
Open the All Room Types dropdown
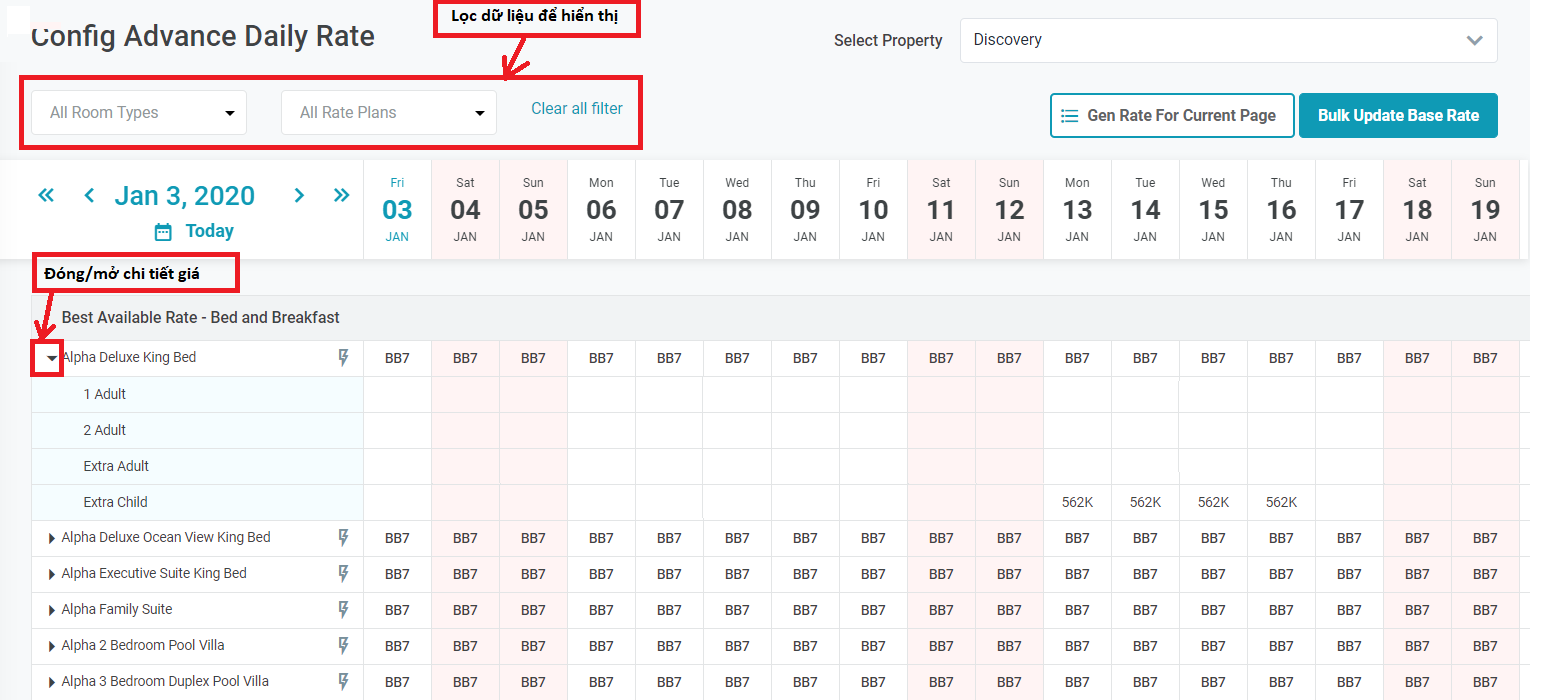(139, 113)
